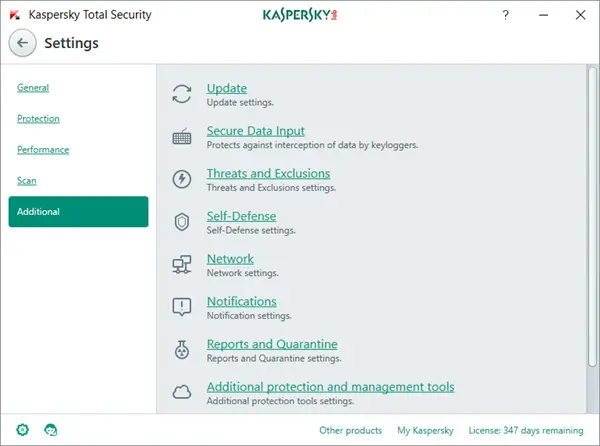Click the vertical scrollbar in settings list

[592, 216]
